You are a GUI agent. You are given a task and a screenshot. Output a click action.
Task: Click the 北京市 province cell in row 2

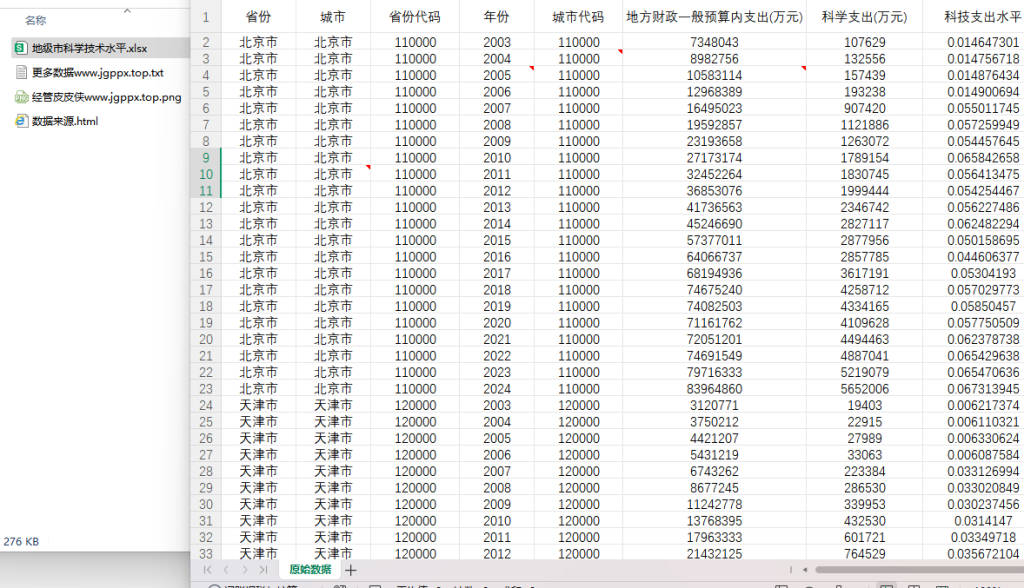259,42
